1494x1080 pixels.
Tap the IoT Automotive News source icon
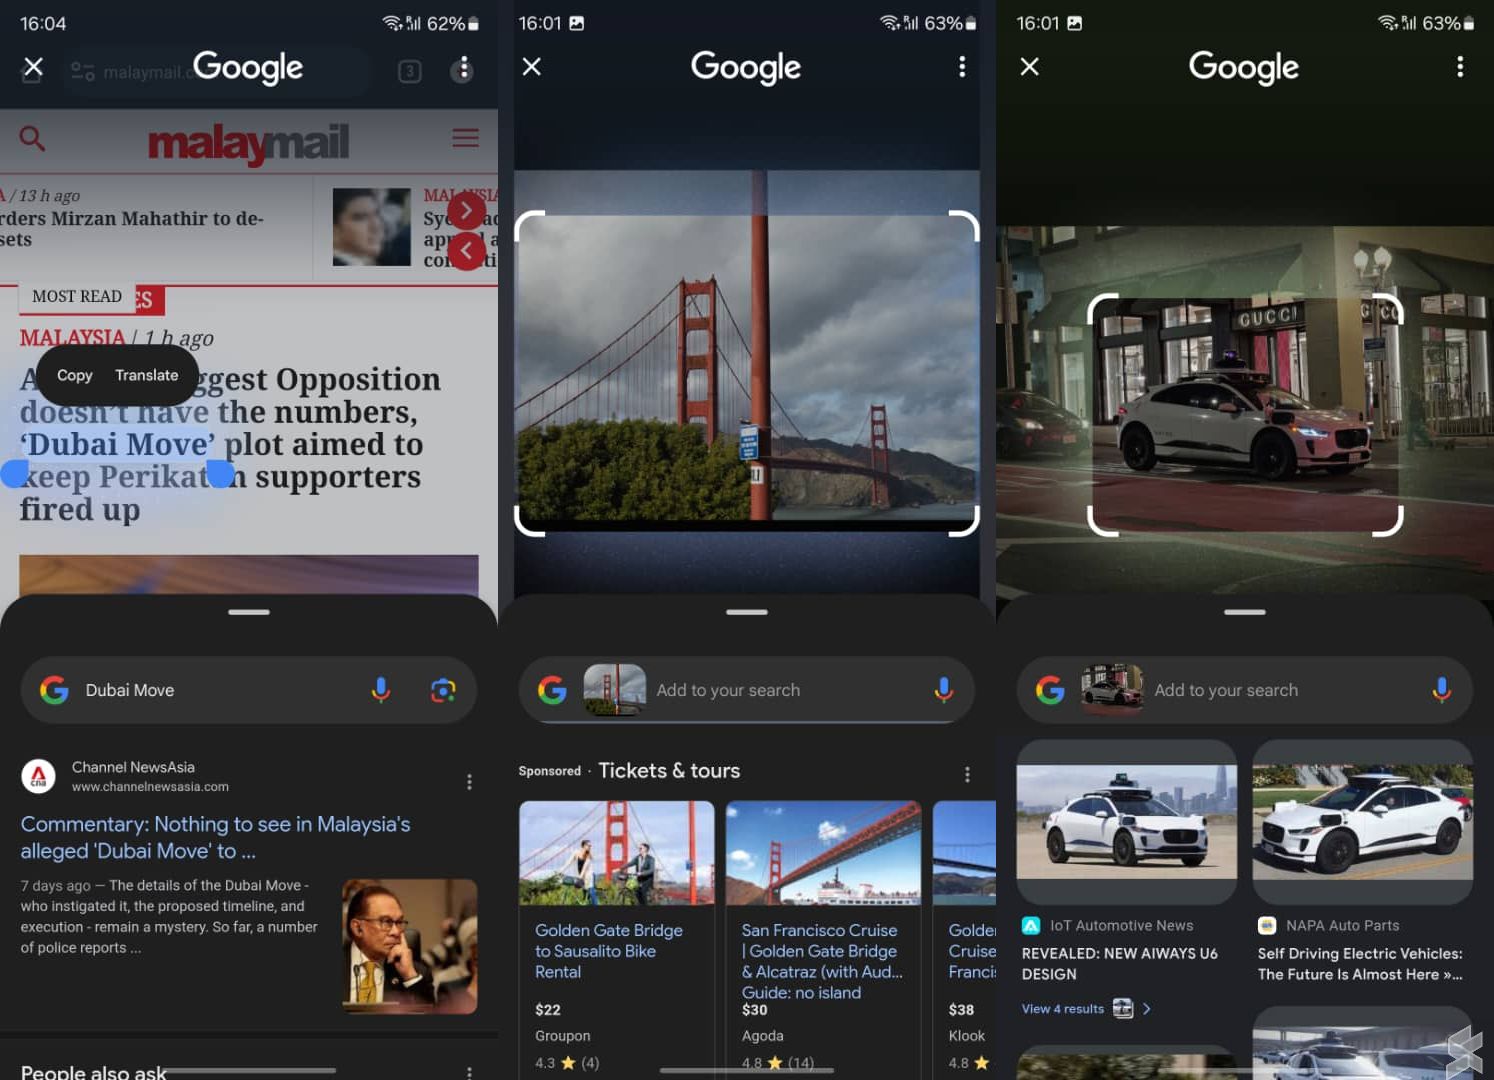point(1031,925)
